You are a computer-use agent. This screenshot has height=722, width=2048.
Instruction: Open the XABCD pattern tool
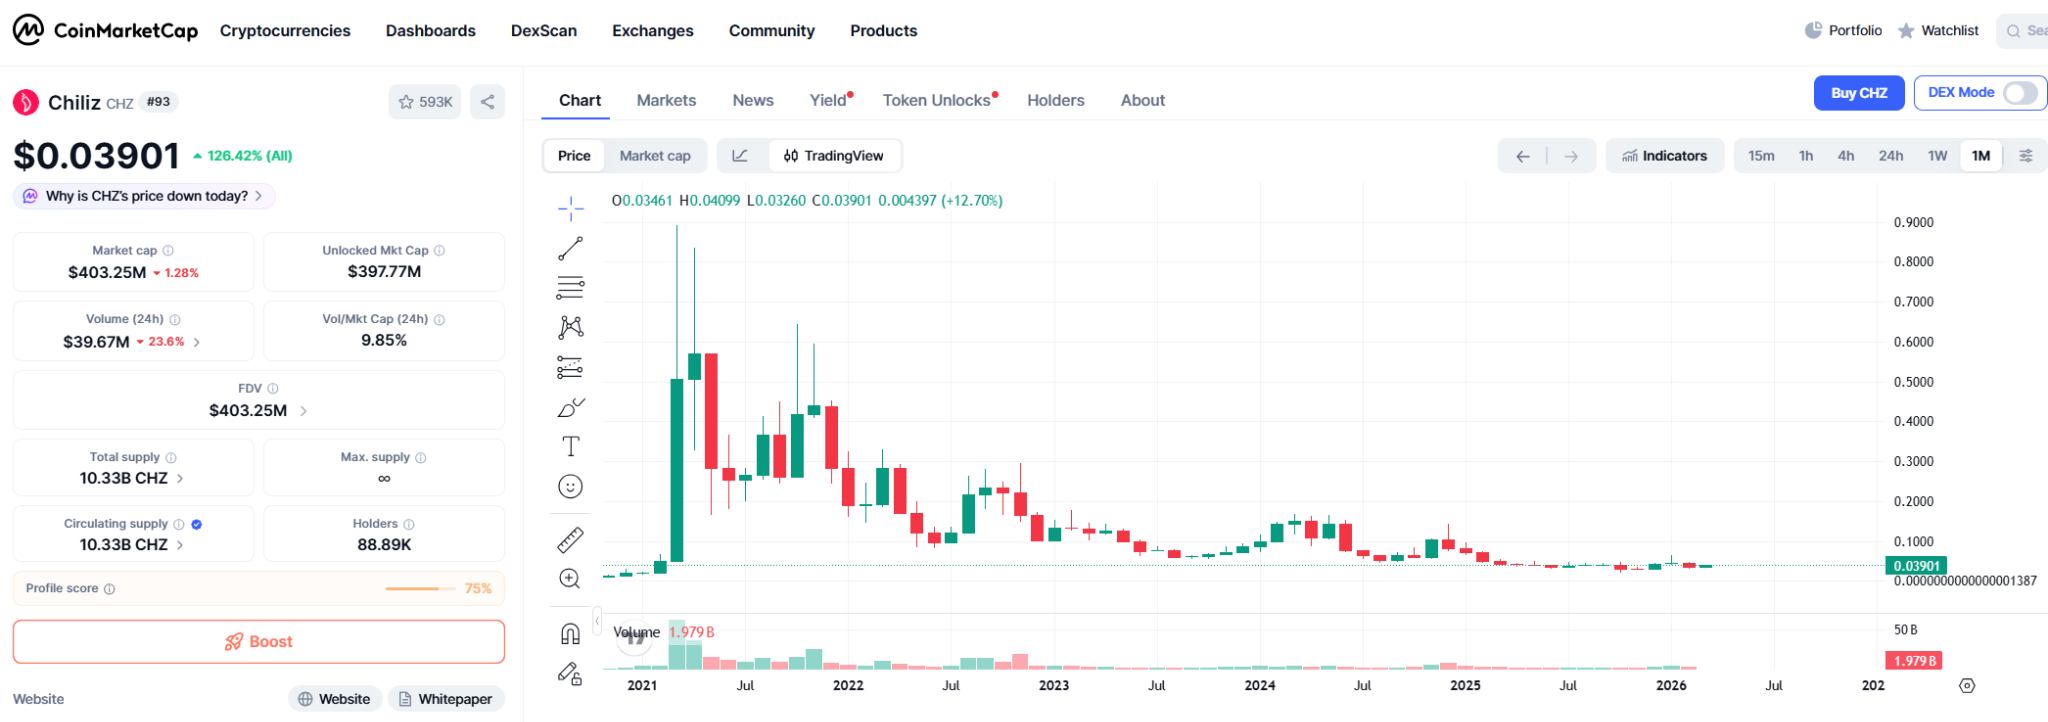570,327
